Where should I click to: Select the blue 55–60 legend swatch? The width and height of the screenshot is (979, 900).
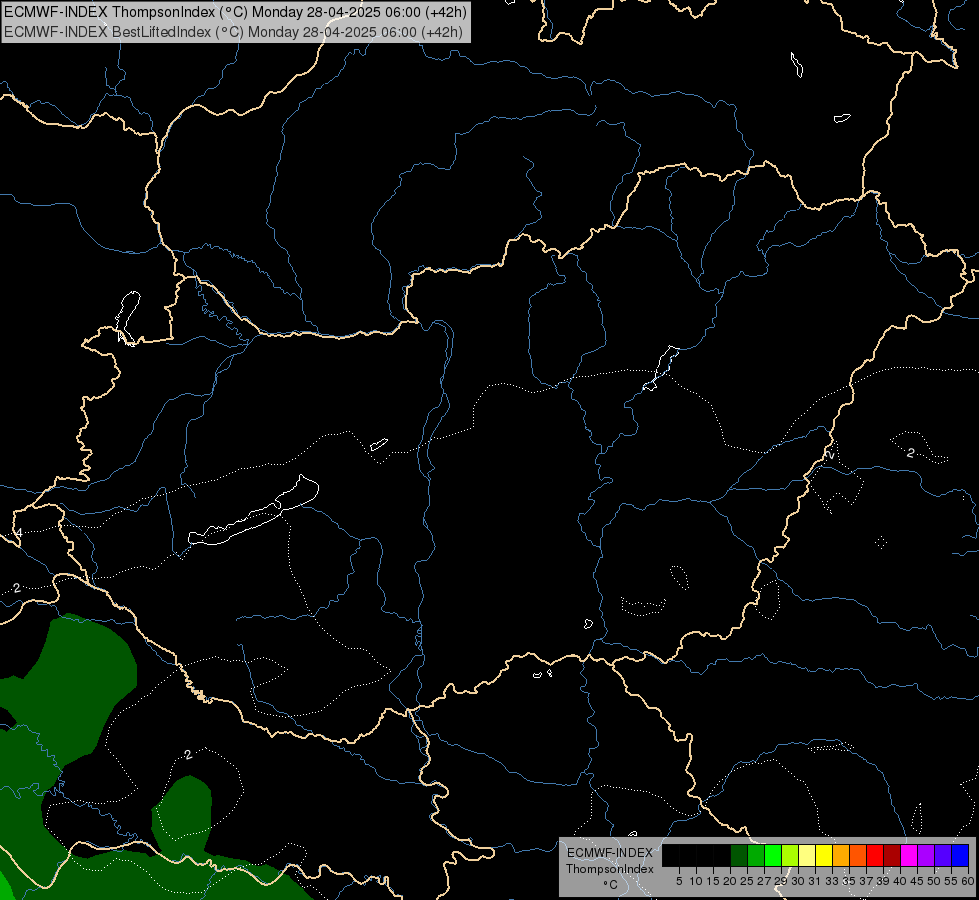[x=960, y=855]
